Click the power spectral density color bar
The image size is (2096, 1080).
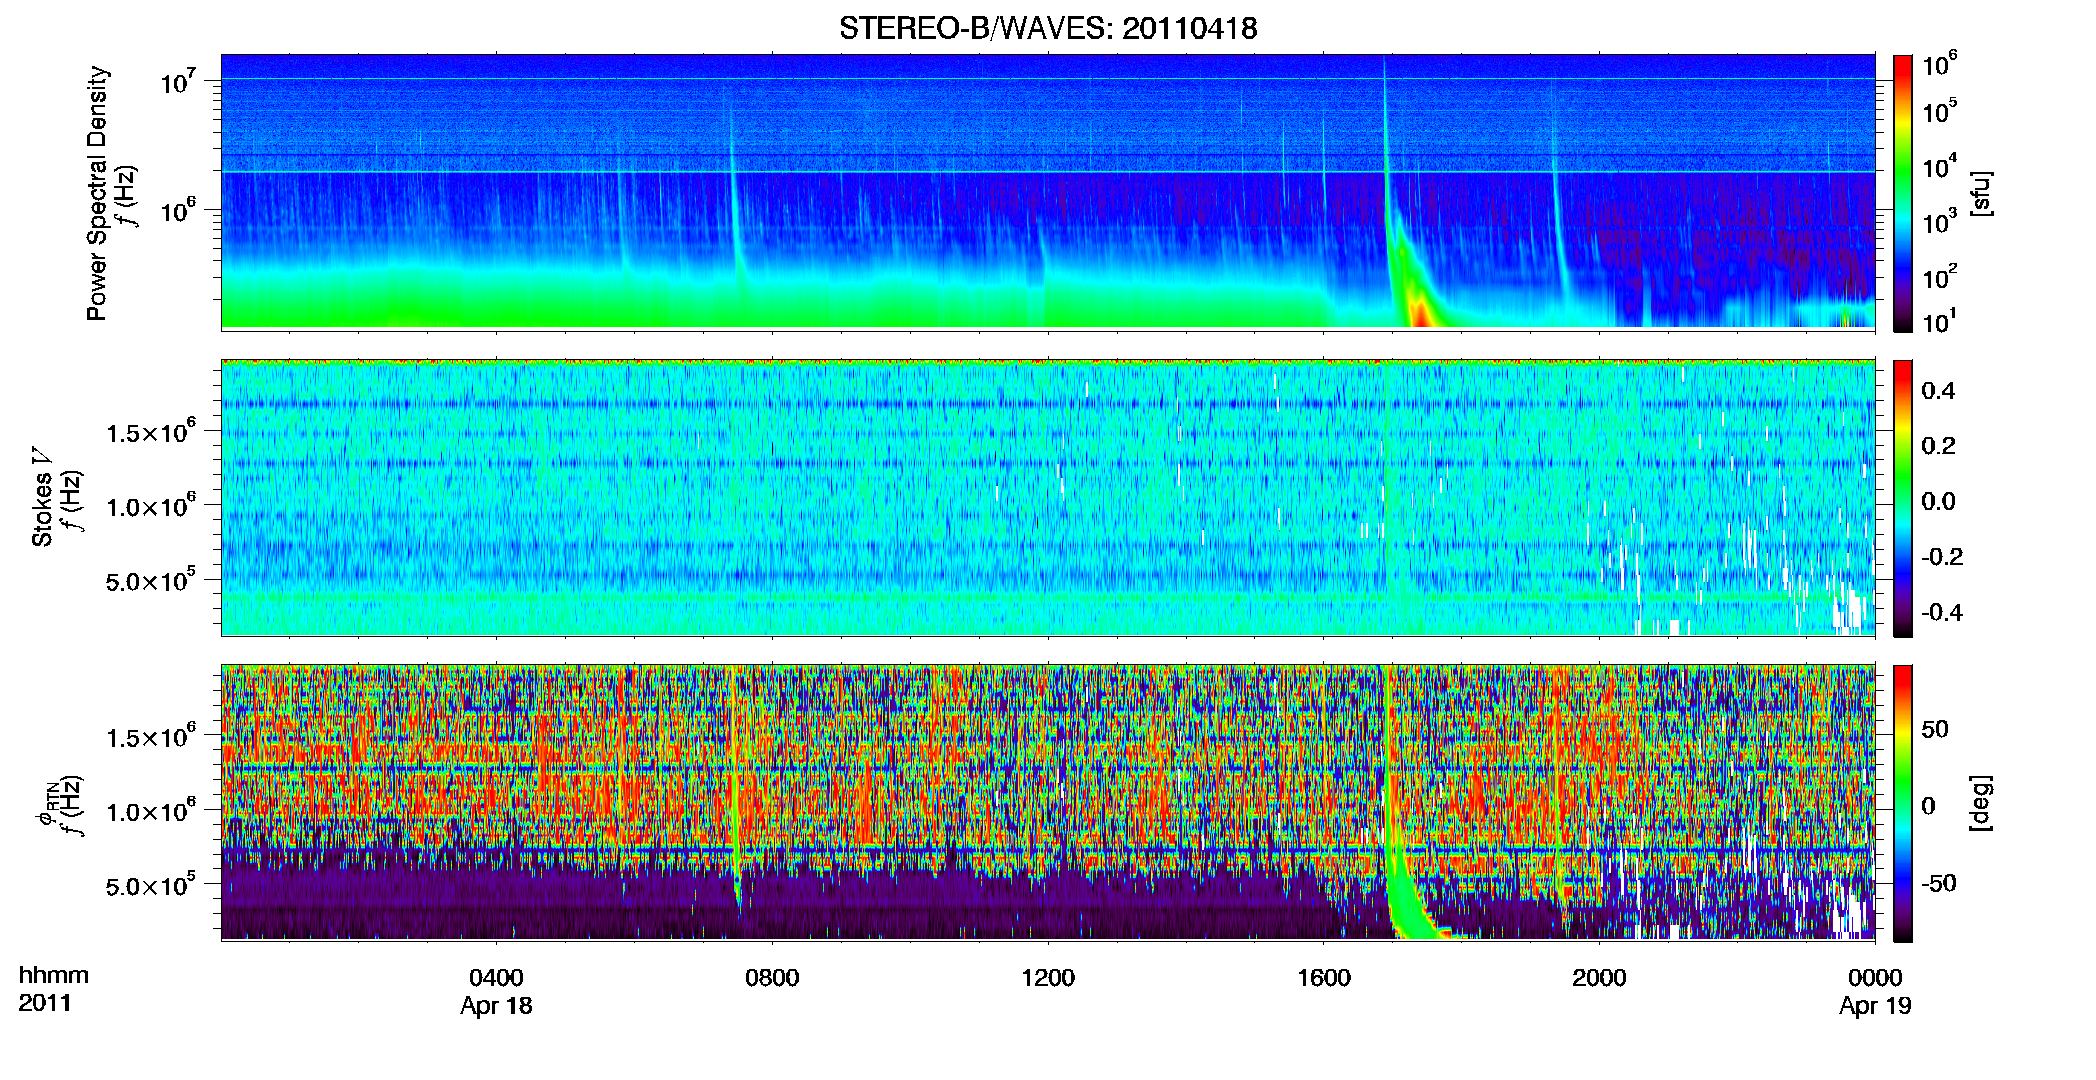coord(1903,193)
